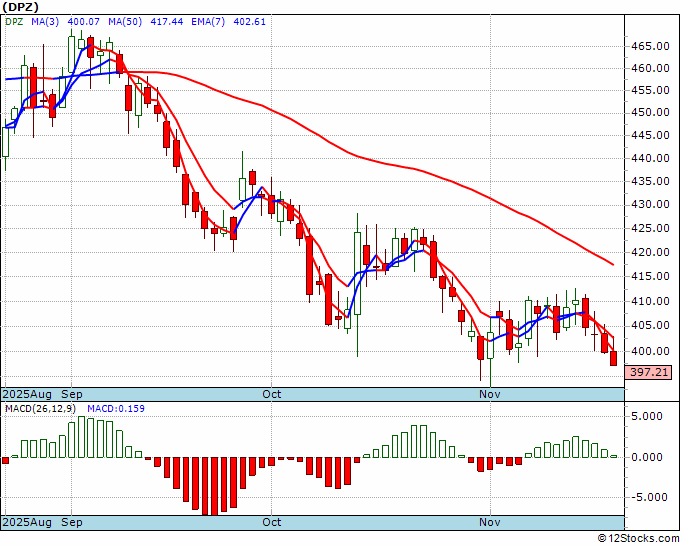Click the last red candlestick near 397
680x546 pixels.
point(613,358)
